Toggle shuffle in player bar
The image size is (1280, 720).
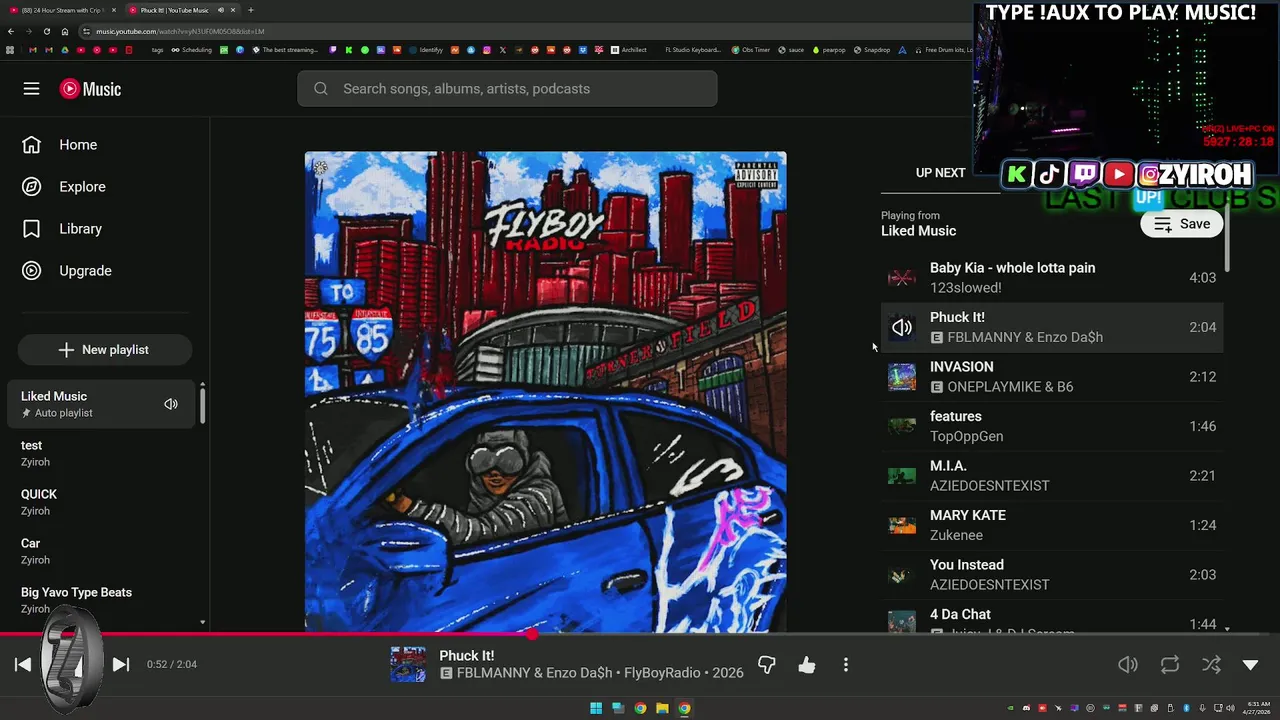point(1211,665)
